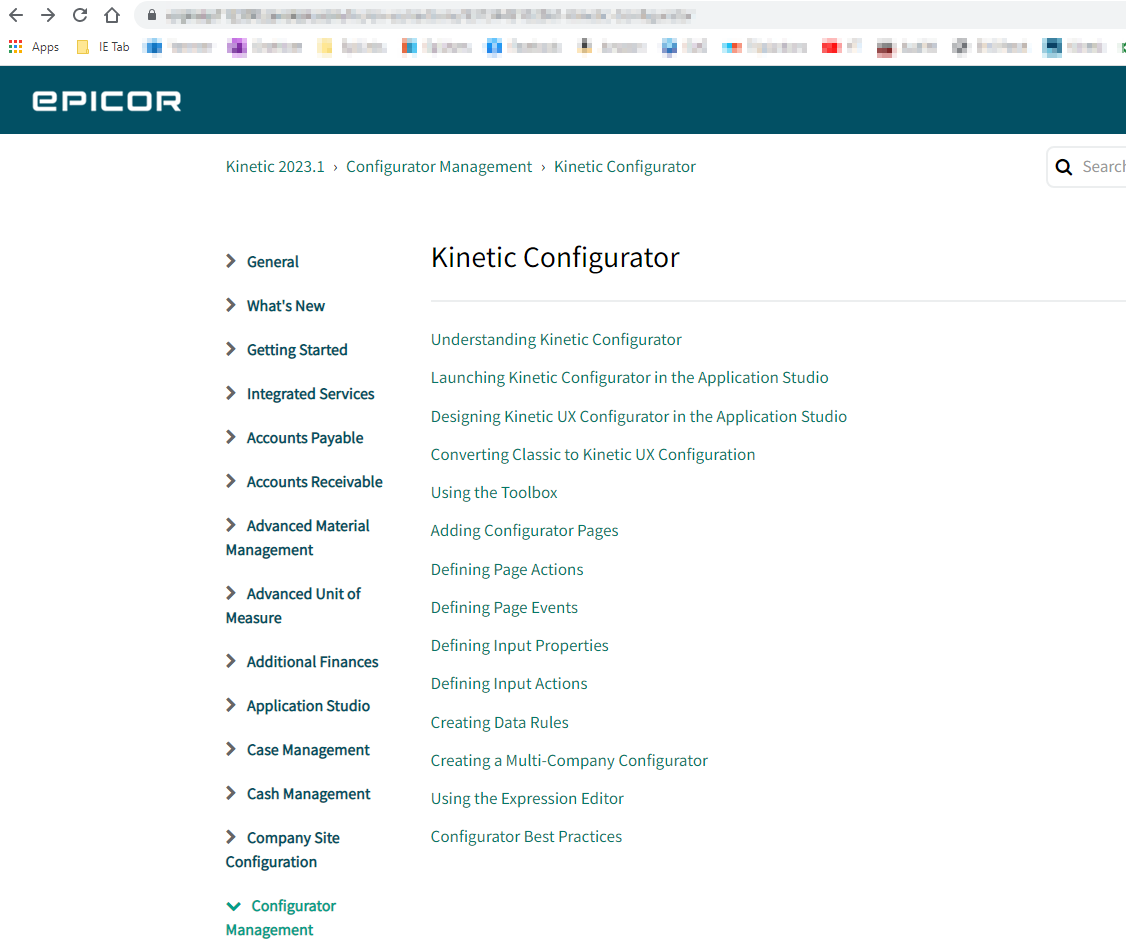The width and height of the screenshot is (1126, 946).
Task: Open Designing Kinetic UX Configurator link
Action: point(638,416)
